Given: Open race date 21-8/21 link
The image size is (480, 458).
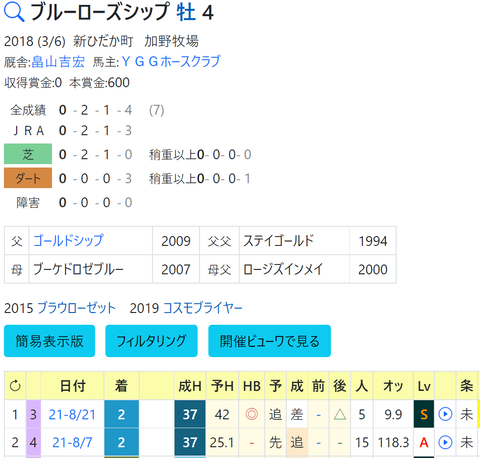Looking at the screenshot, I should click(72, 414).
